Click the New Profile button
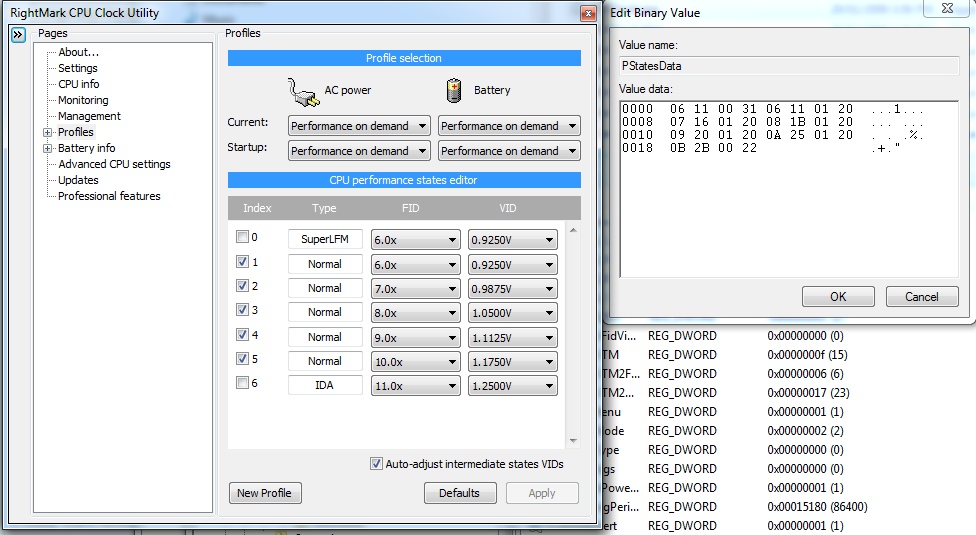 [265, 493]
